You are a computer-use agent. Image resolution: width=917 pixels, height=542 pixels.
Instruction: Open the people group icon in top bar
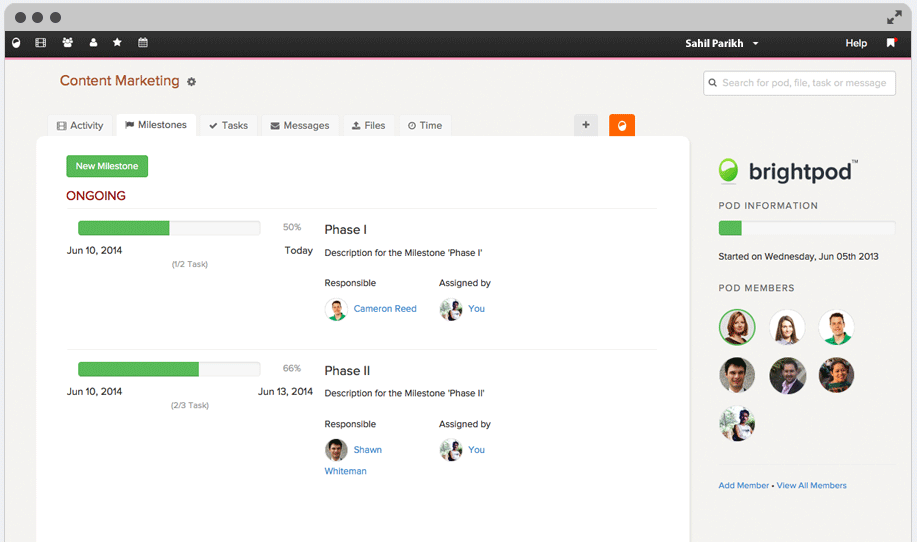point(67,43)
